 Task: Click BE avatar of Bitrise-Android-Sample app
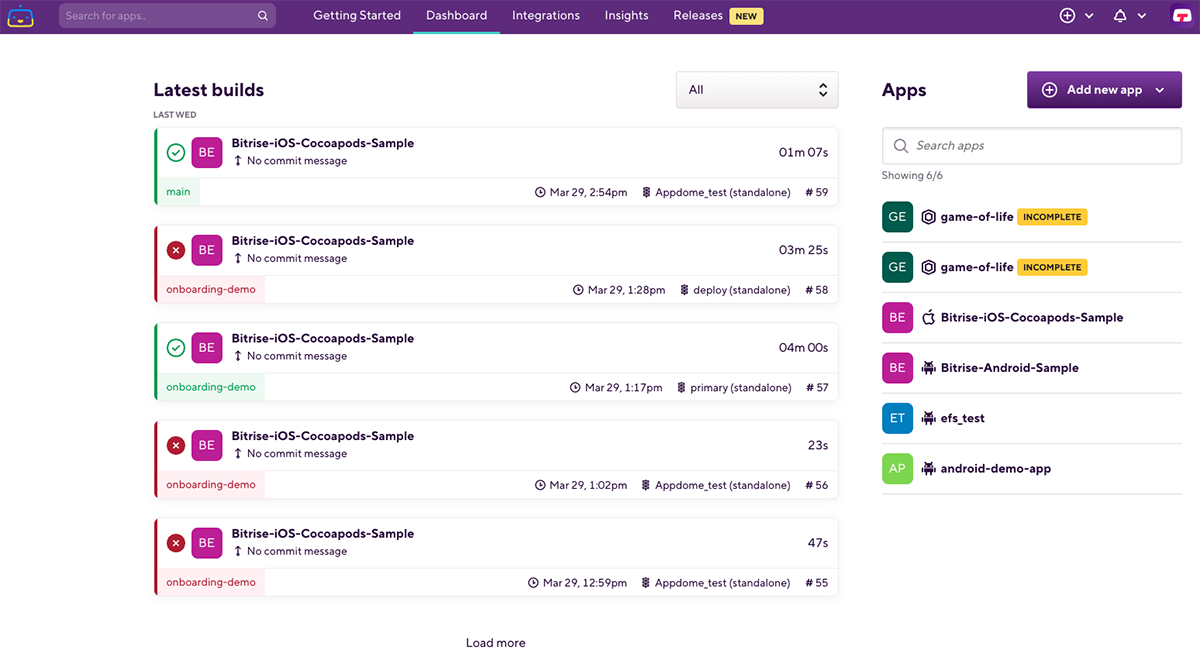pyautogui.click(x=897, y=368)
